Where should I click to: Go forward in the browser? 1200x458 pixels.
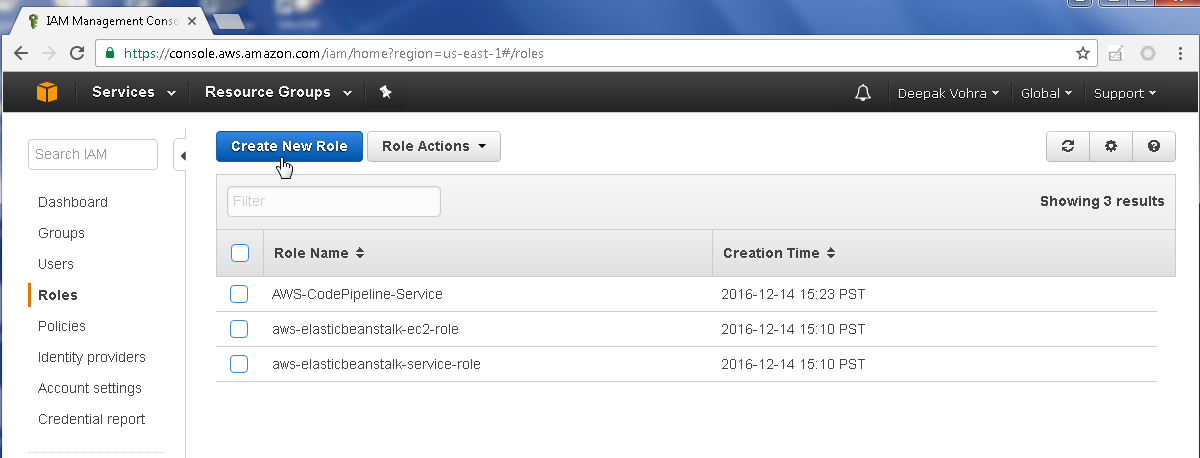pos(48,53)
